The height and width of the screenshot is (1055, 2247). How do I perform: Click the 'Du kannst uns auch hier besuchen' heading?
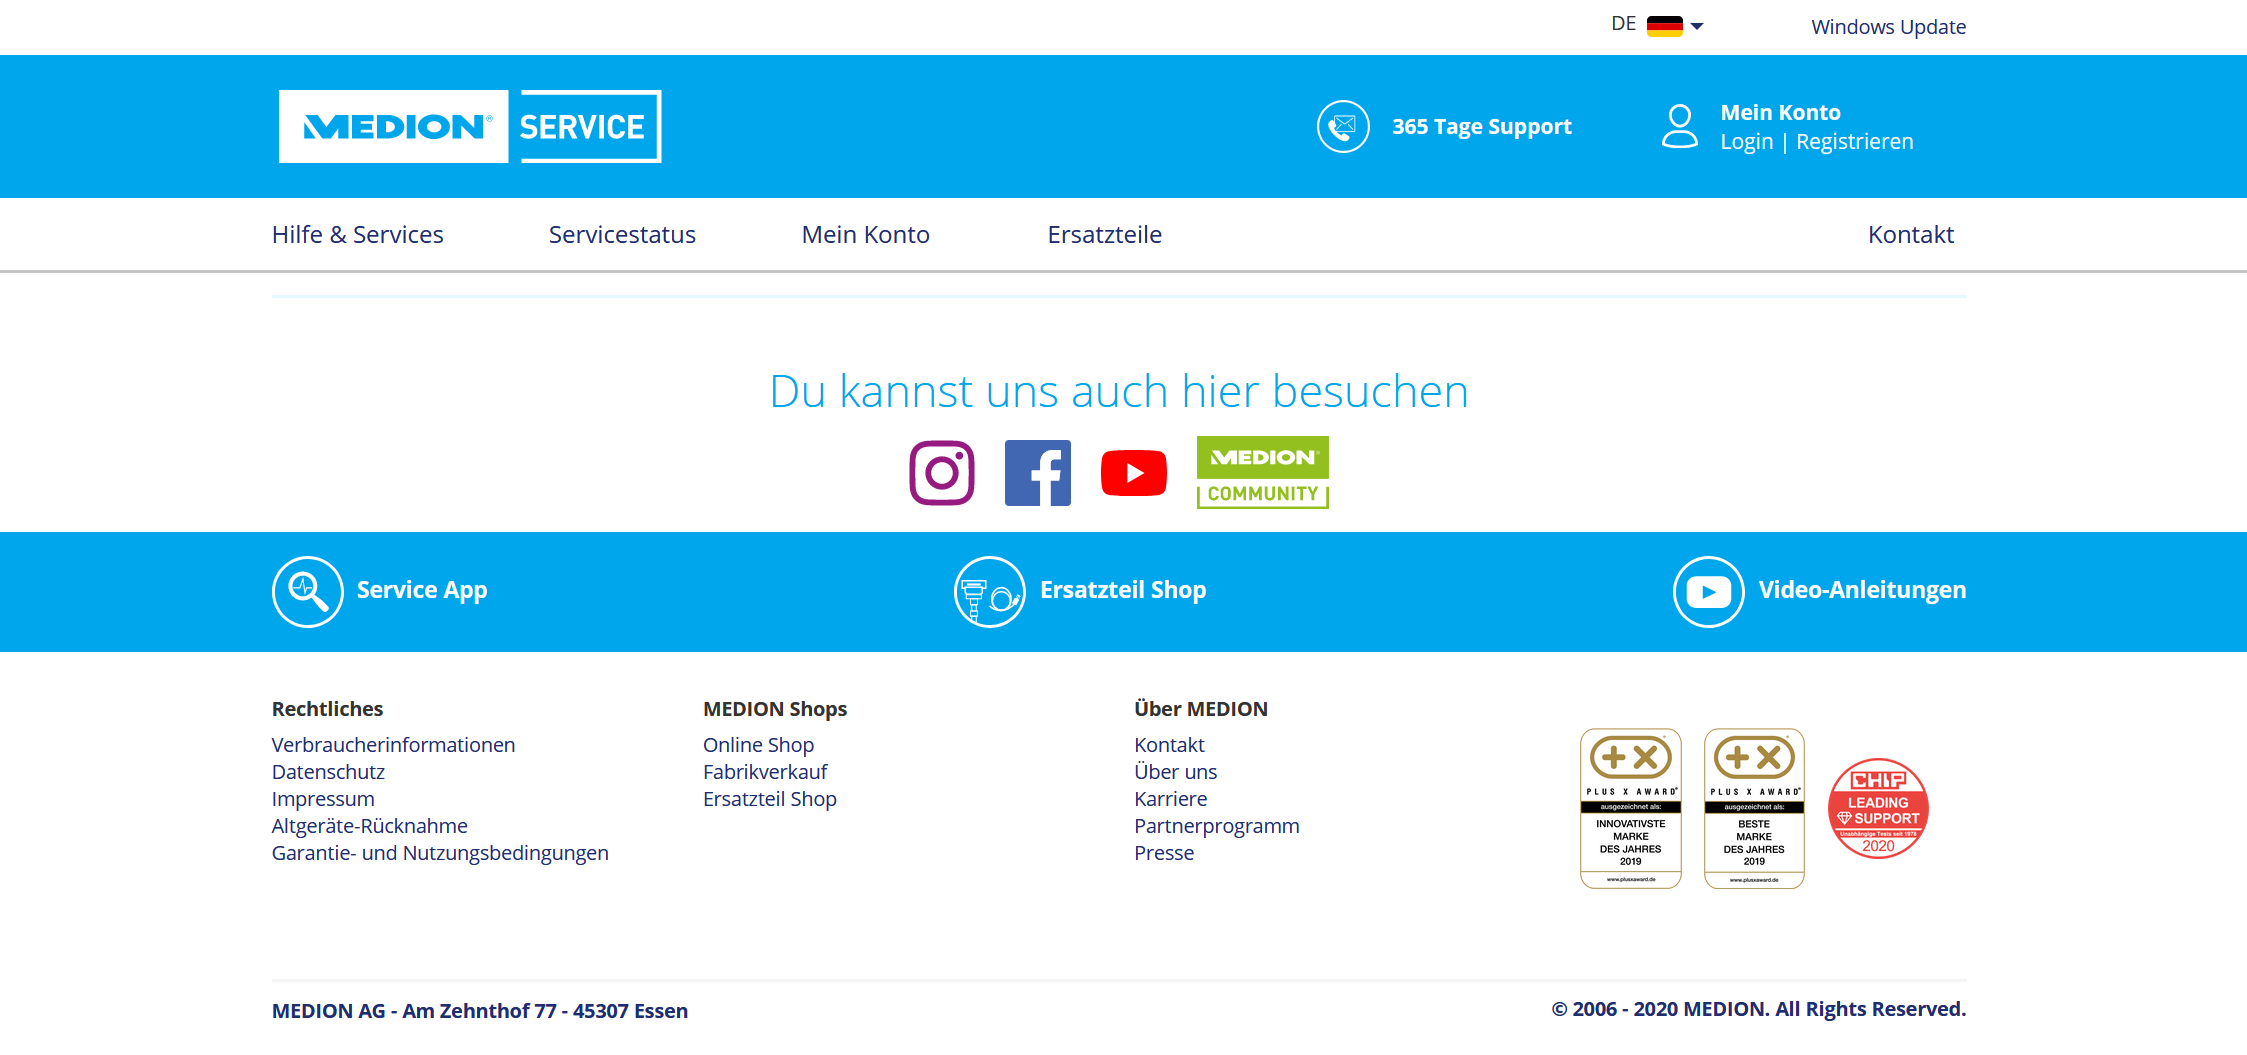tap(1119, 391)
